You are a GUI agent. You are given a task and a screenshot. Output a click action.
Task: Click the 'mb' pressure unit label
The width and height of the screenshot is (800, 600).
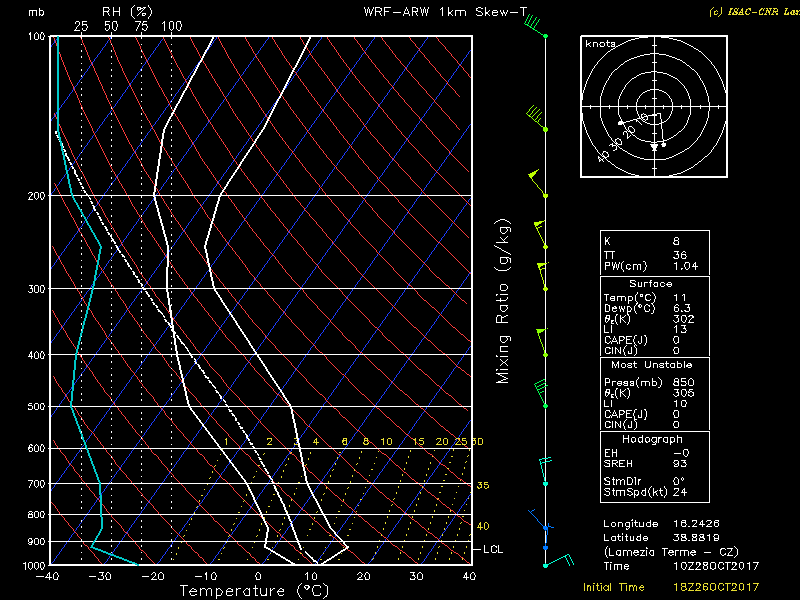coord(36,12)
